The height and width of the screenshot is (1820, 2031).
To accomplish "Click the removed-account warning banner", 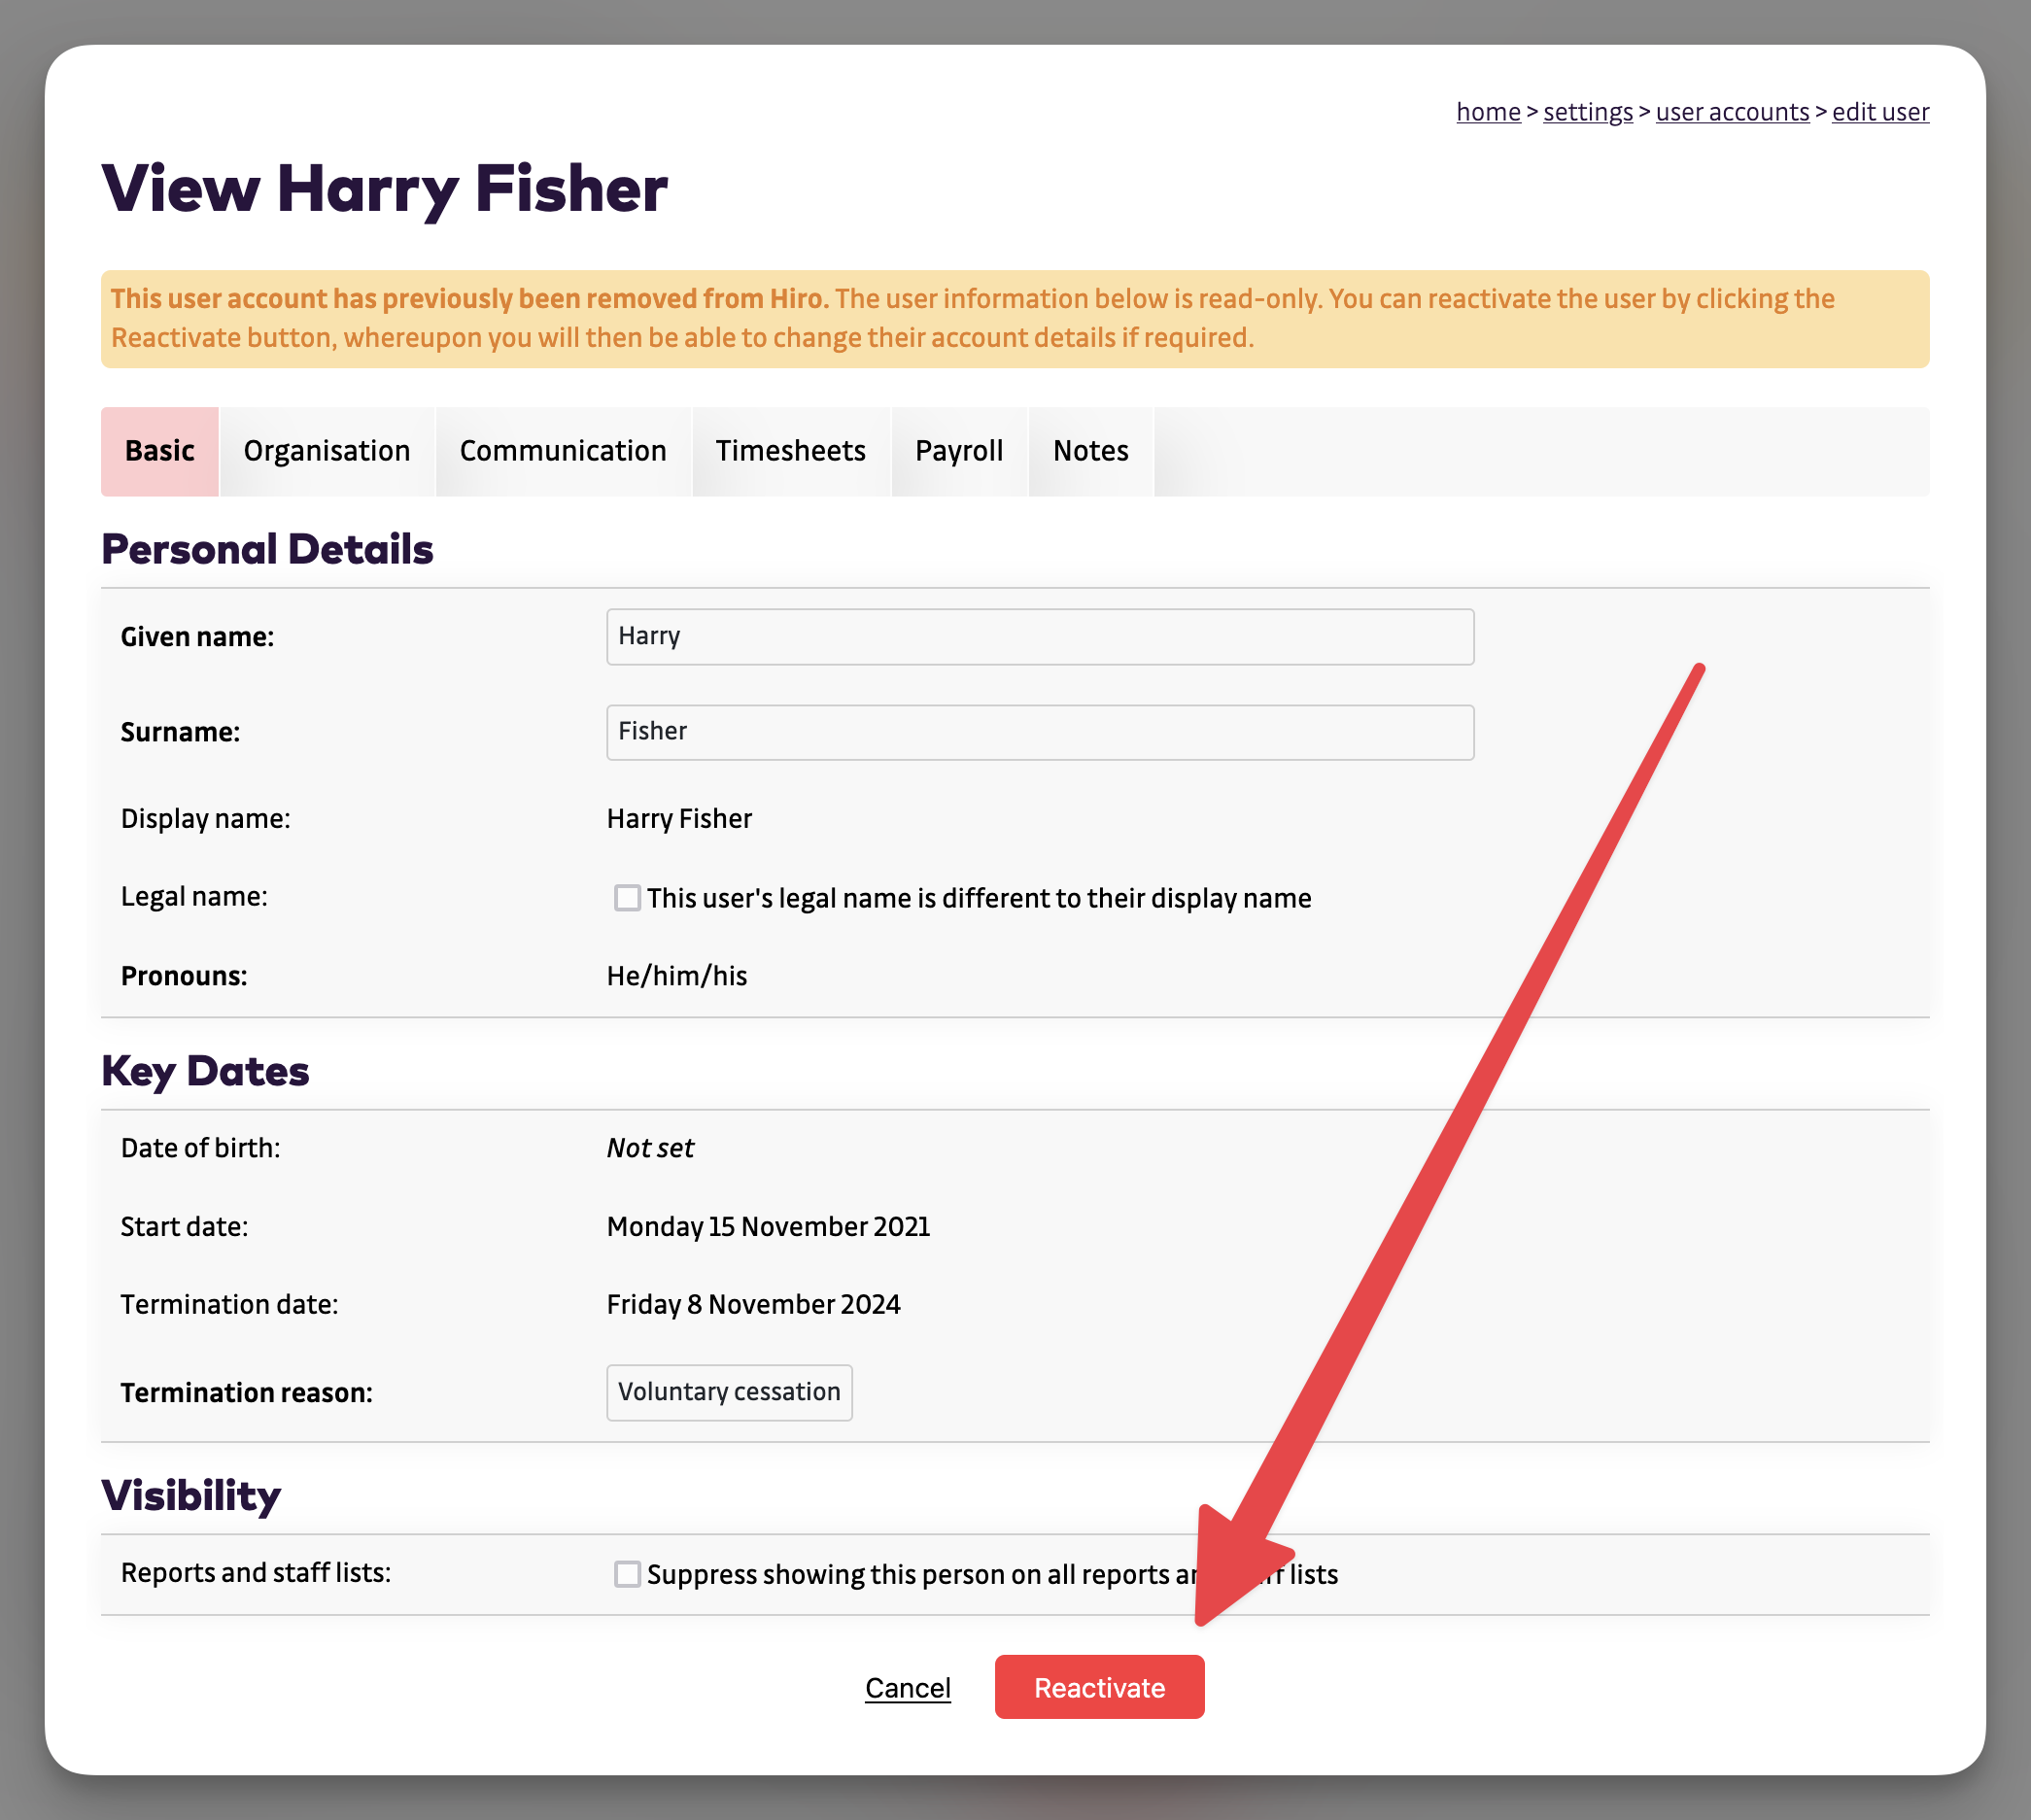I will pos(1014,319).
